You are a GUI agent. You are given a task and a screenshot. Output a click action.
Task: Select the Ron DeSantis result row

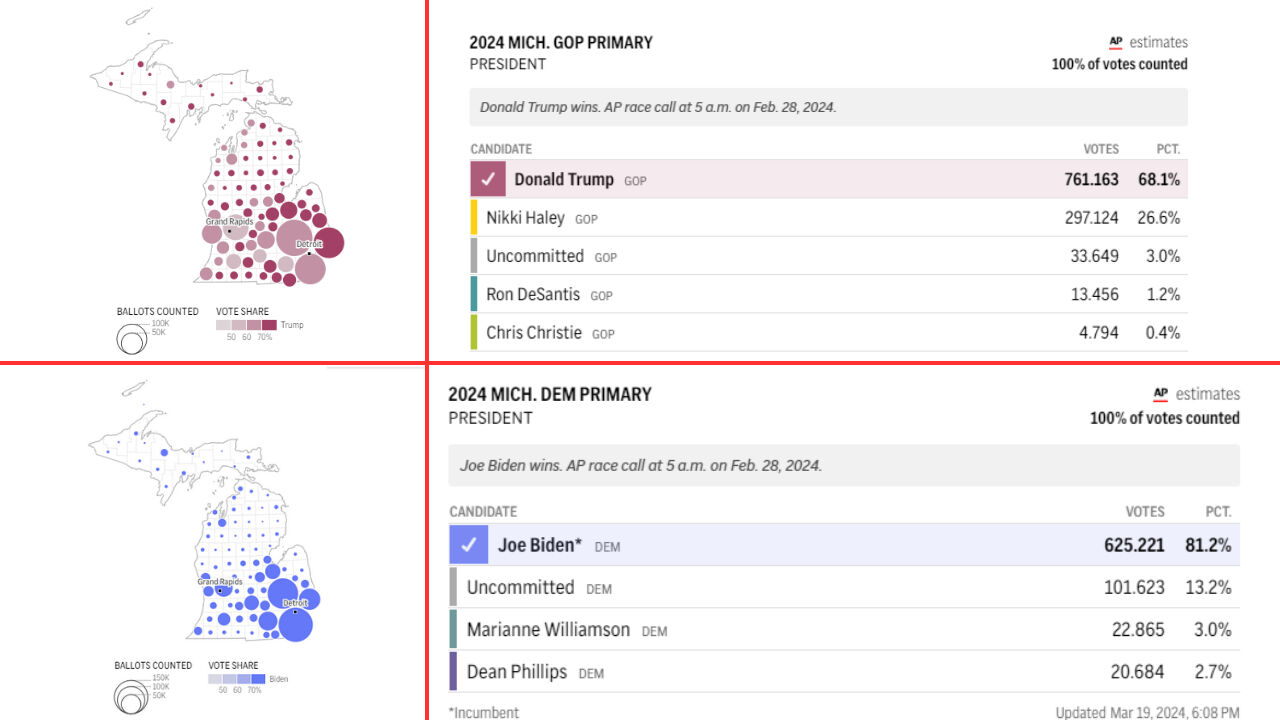(828, 295)
